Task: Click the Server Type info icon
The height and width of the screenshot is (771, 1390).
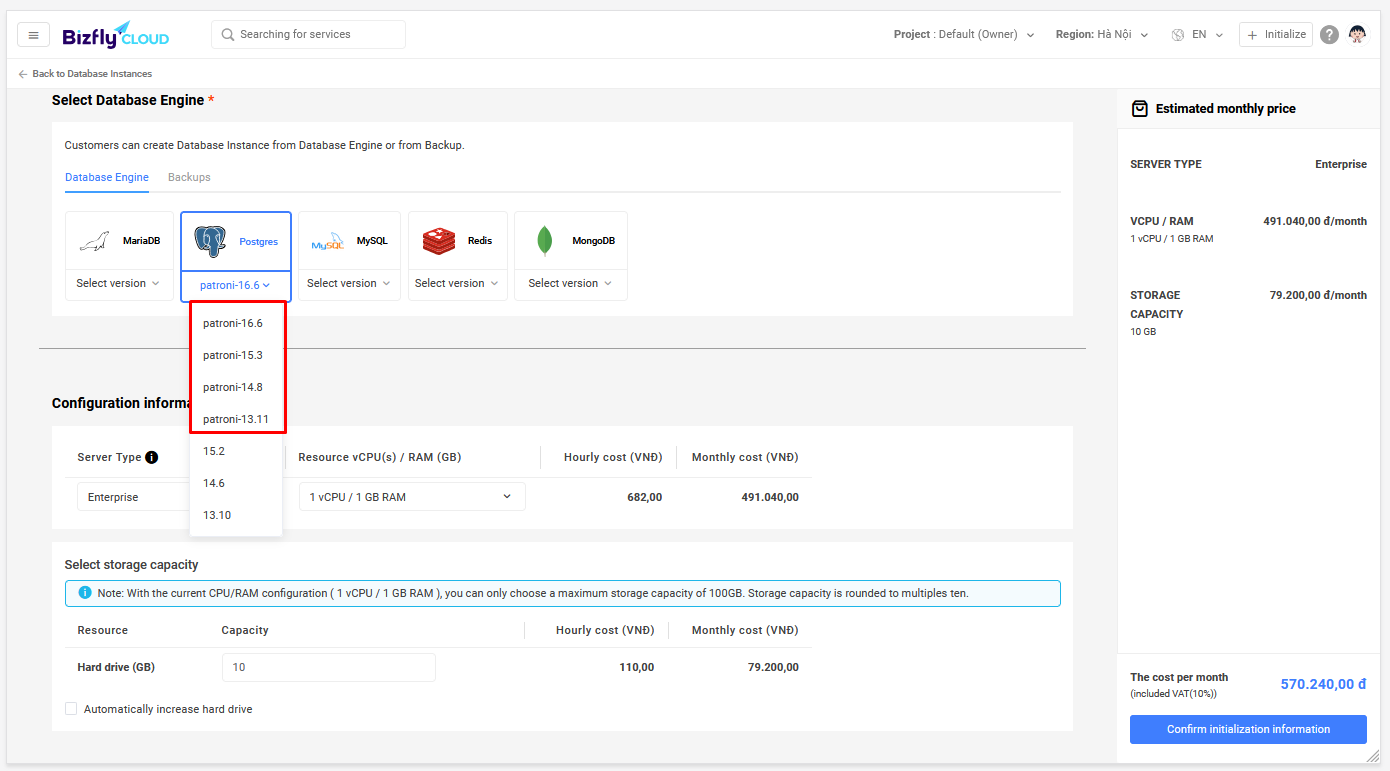Action: click(x=152, y=457)
